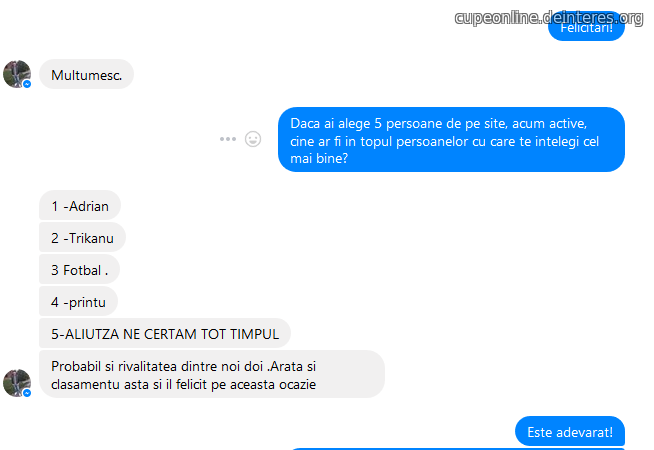Screen dimensions: 654x450
Task: Click the avatar beside the Probabil si rivalitatea message
Action: pos(17,382)
